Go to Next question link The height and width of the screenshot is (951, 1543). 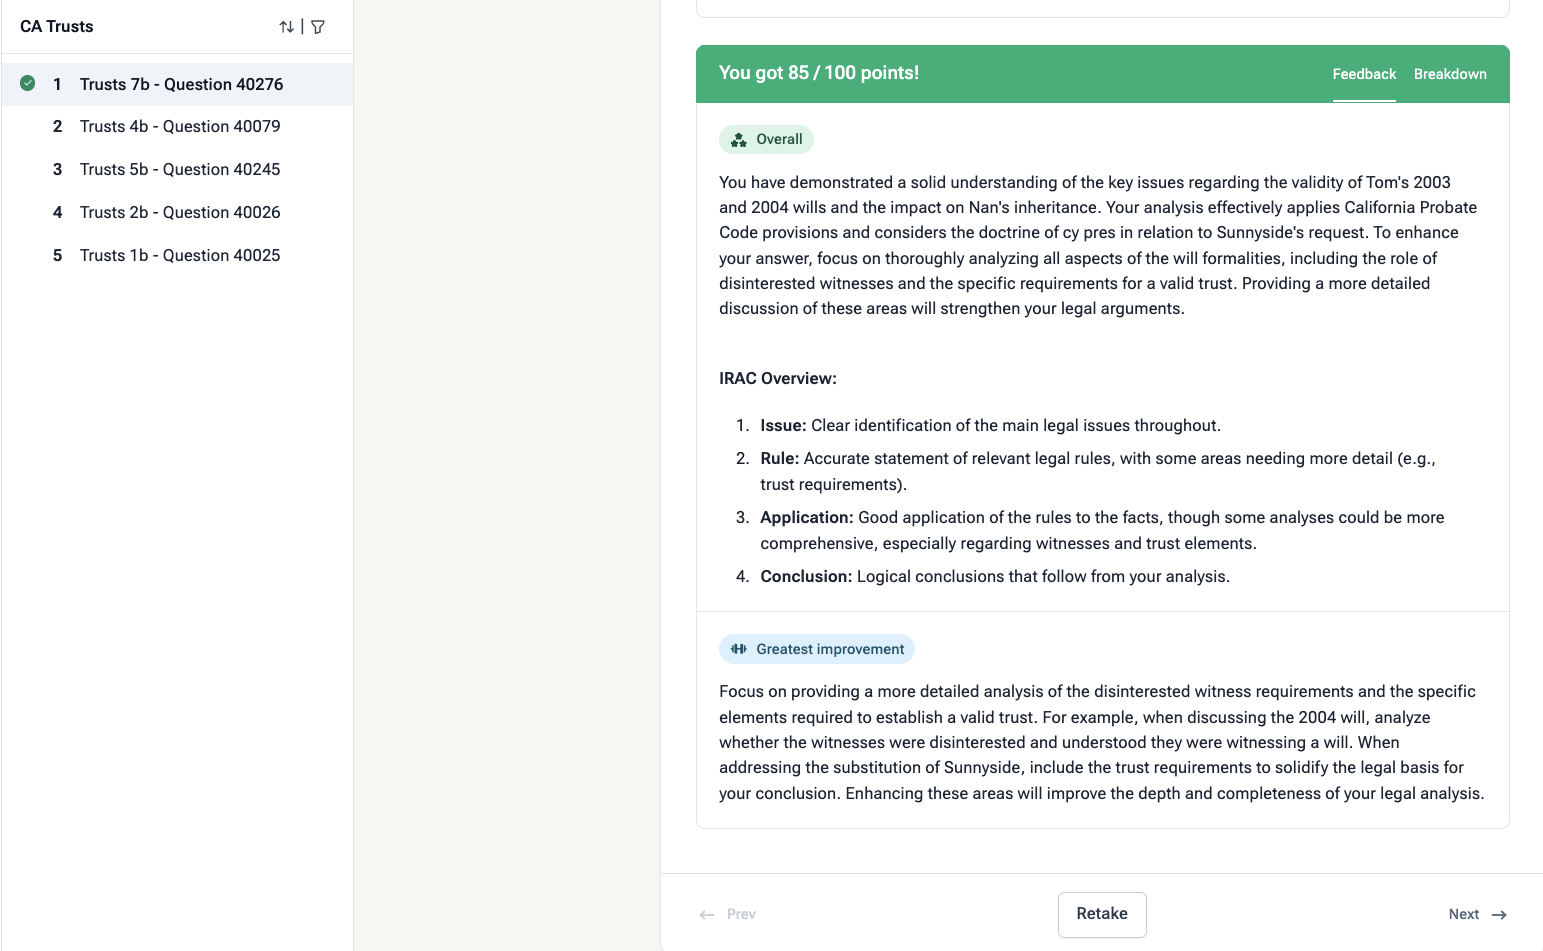click(1463, 914)
